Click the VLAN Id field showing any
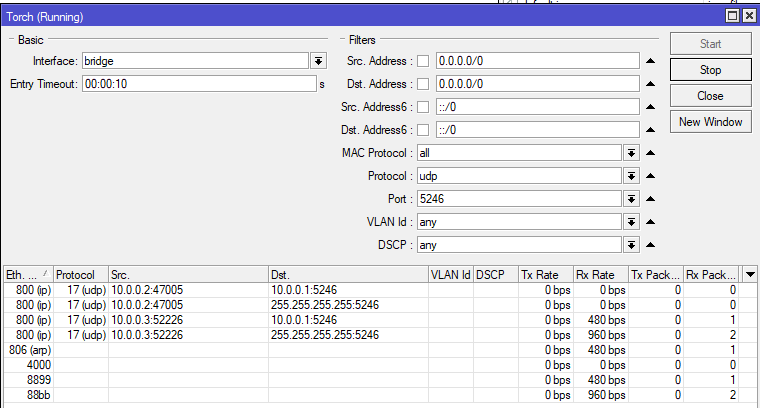 [519, 222]
